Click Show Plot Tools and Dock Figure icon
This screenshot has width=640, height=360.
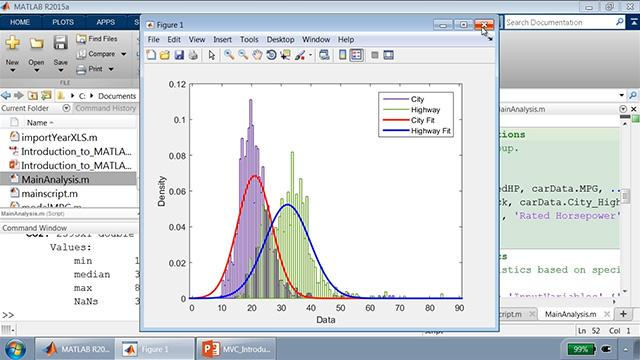pyautogui.click(x=389, y=55)
